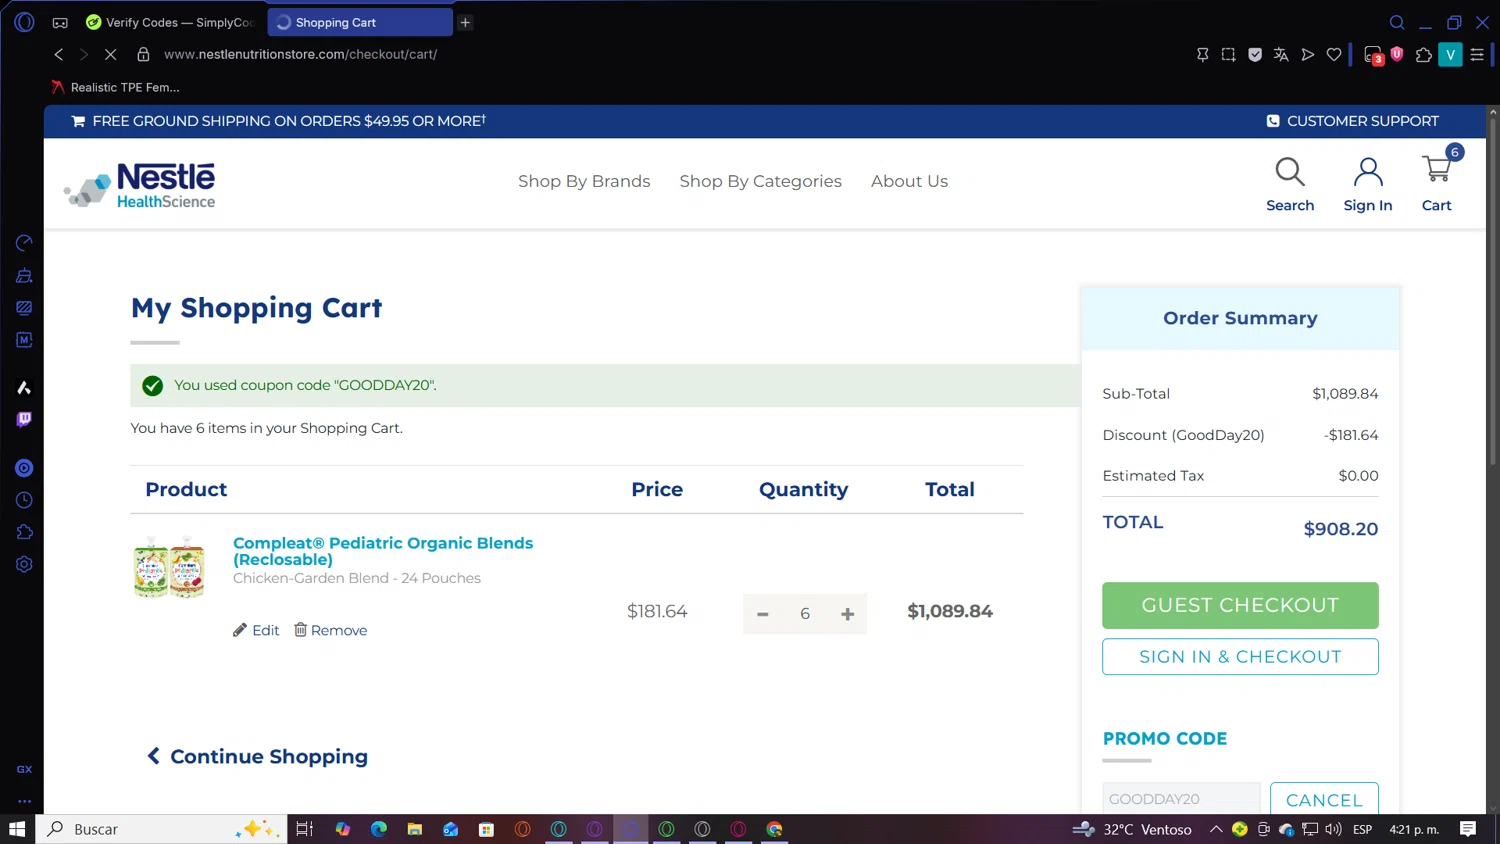This screenshot has height=844, width=1500.
Task: Go to Nestlé Health Science homepage logo
Action: click(x=139, y=185)
